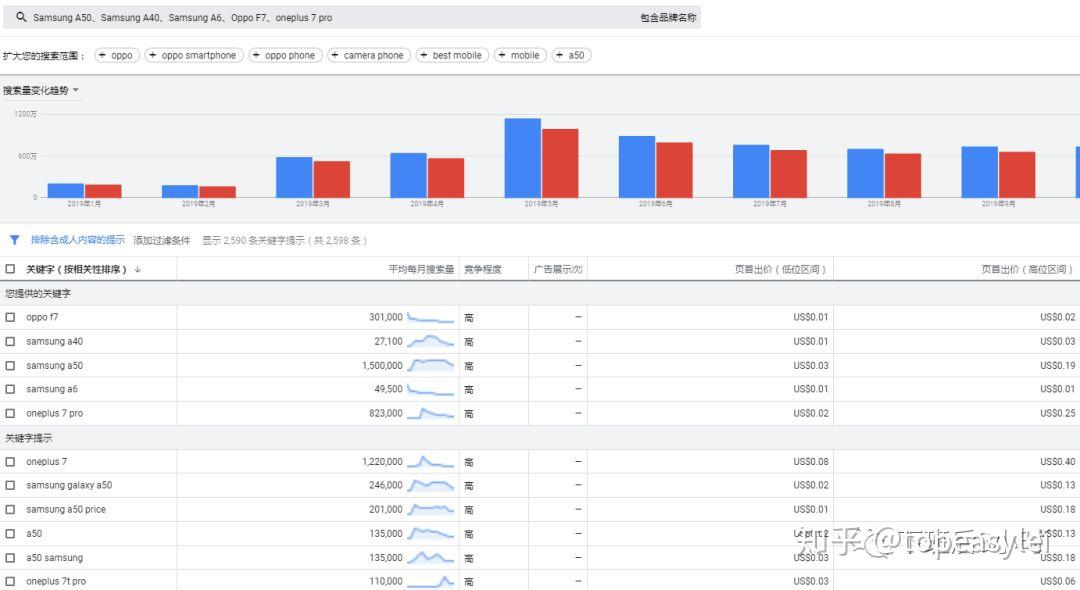Screen dimensions: 1080x590
Task: Select all keywords with header checkbox
Action: pos(10,269)
